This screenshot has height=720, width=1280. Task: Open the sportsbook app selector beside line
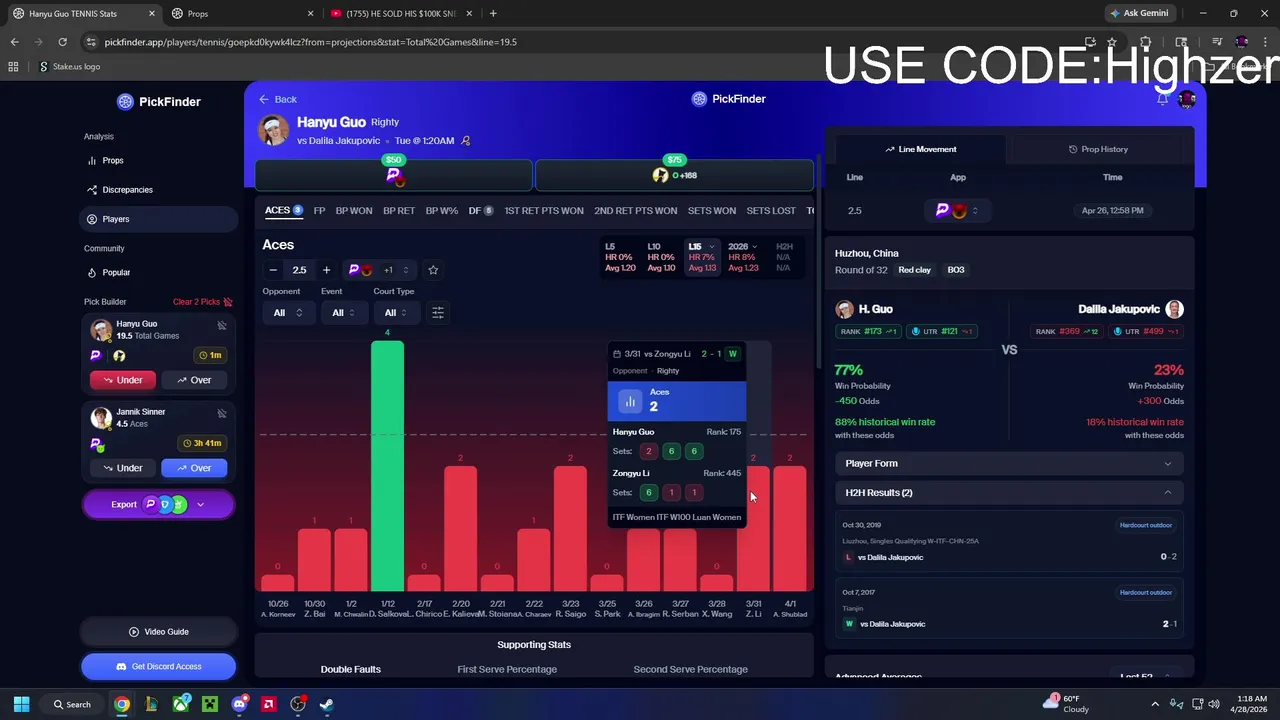tap(379, 270)
